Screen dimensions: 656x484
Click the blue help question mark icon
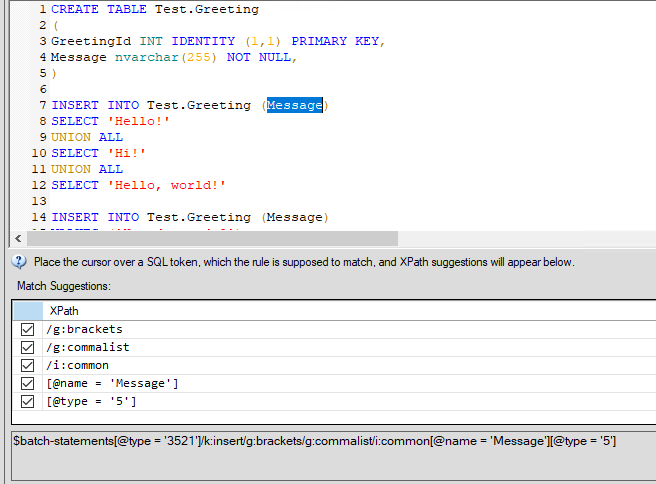tap(19, 262)
